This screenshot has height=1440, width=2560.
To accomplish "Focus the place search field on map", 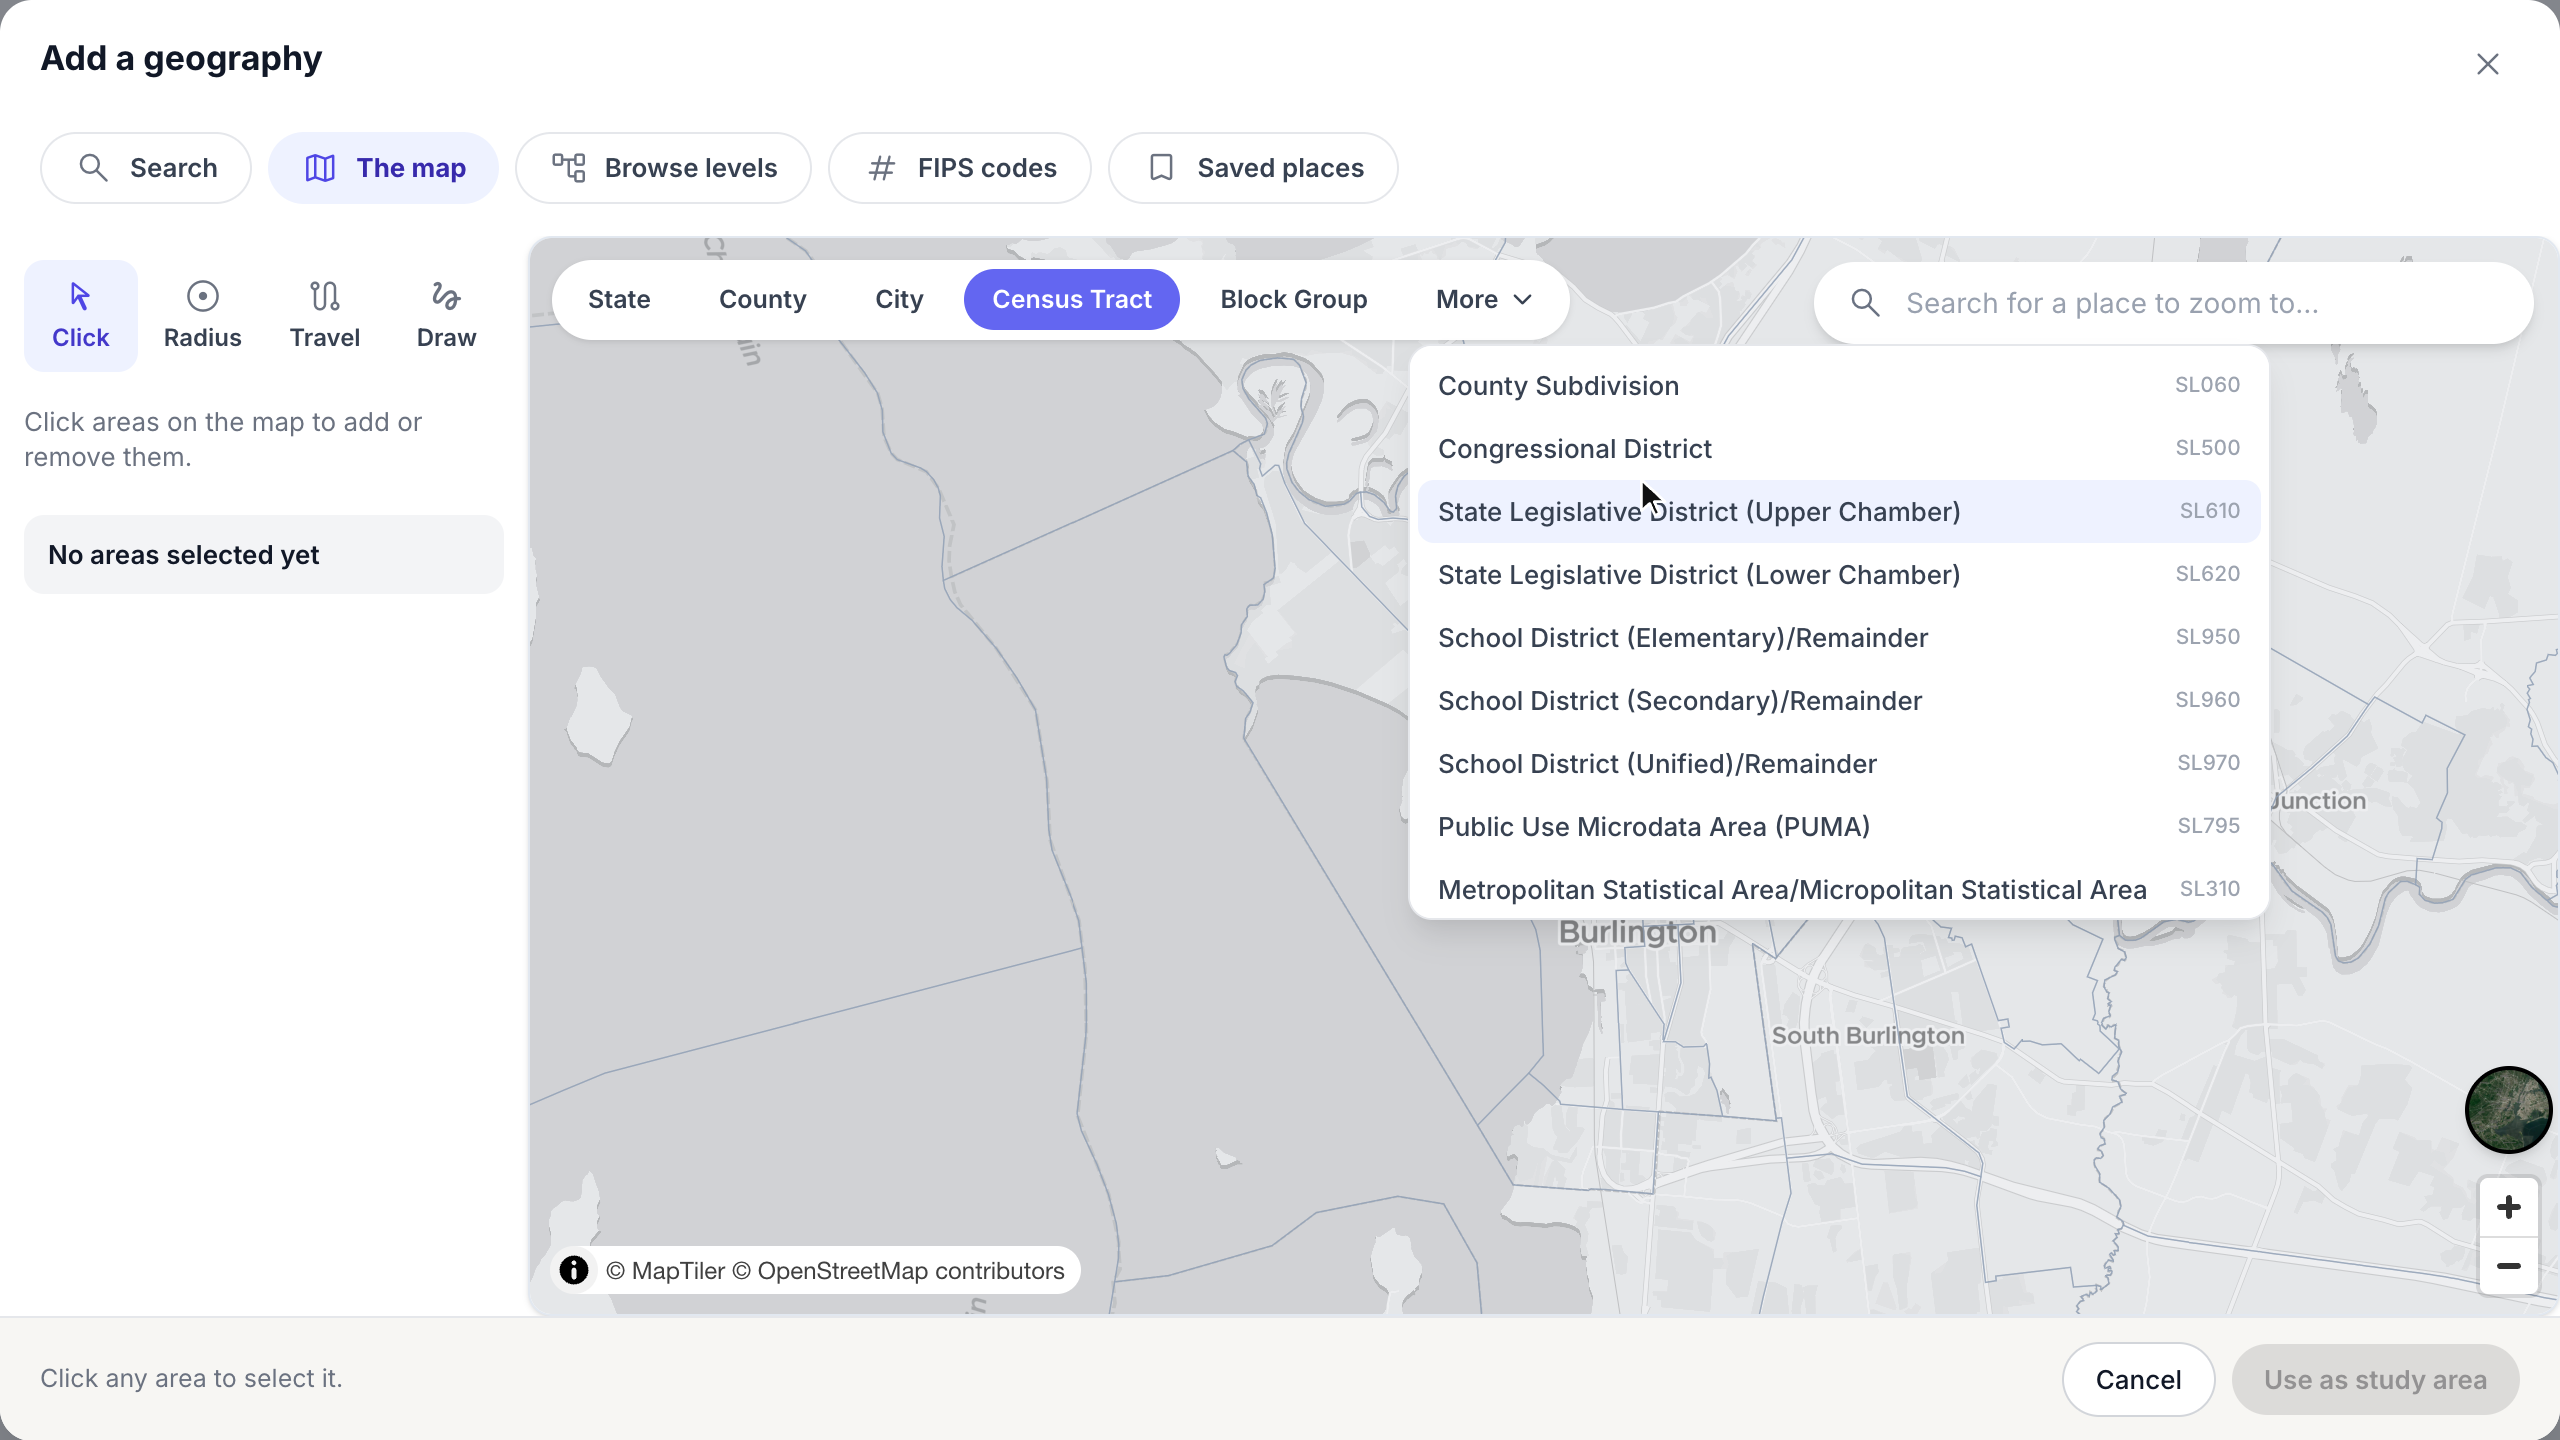I will click(x=2174, y=303).
